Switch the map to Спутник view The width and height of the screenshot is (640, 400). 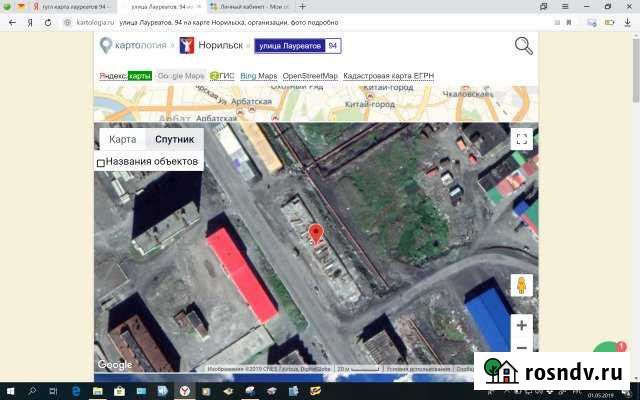click(x=175, y=140)
